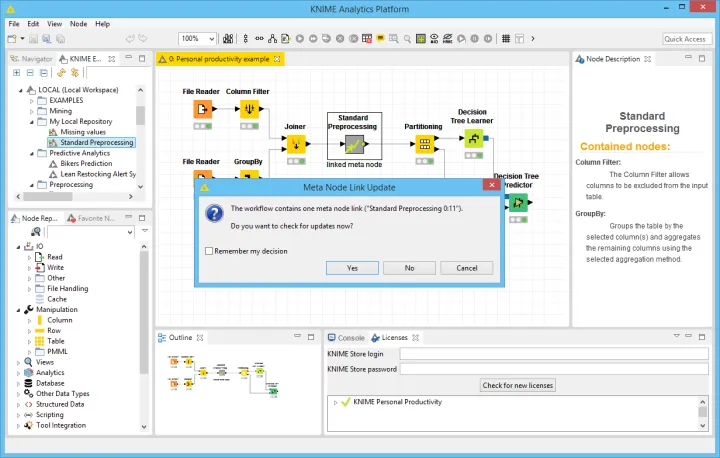Switch to the Console tab
Screen dimensions: 720x458
point(346,338)
